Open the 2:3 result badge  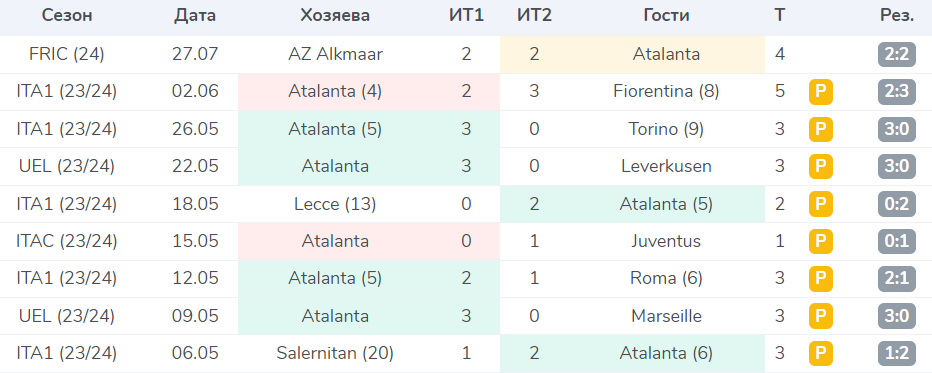pos(897,92)
